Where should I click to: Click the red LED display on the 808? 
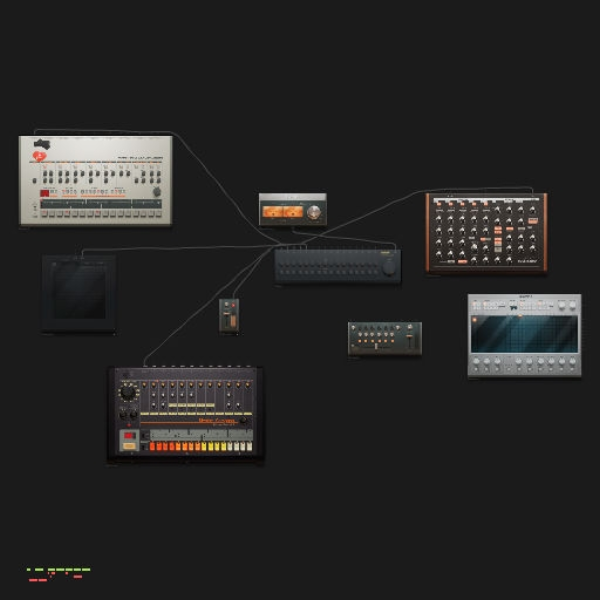pyautogui.click(x=129, y=435)
